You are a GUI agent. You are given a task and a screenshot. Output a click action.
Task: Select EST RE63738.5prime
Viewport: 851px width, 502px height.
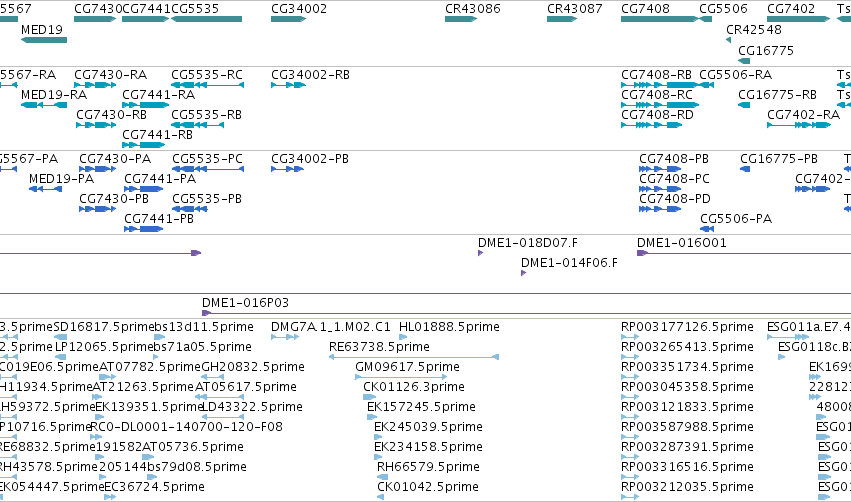pos(414,357)
